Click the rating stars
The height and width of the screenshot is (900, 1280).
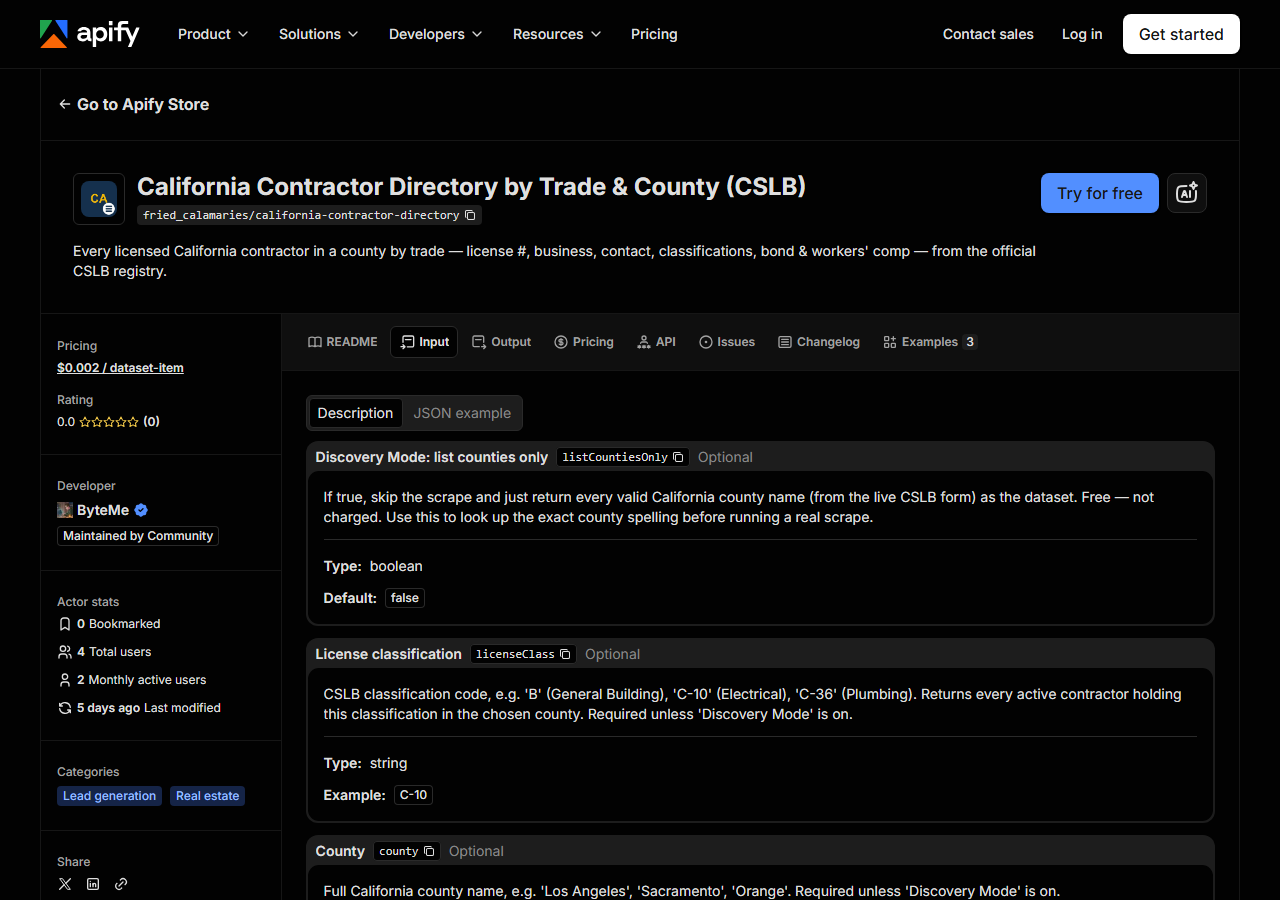[x=109, y=422]
